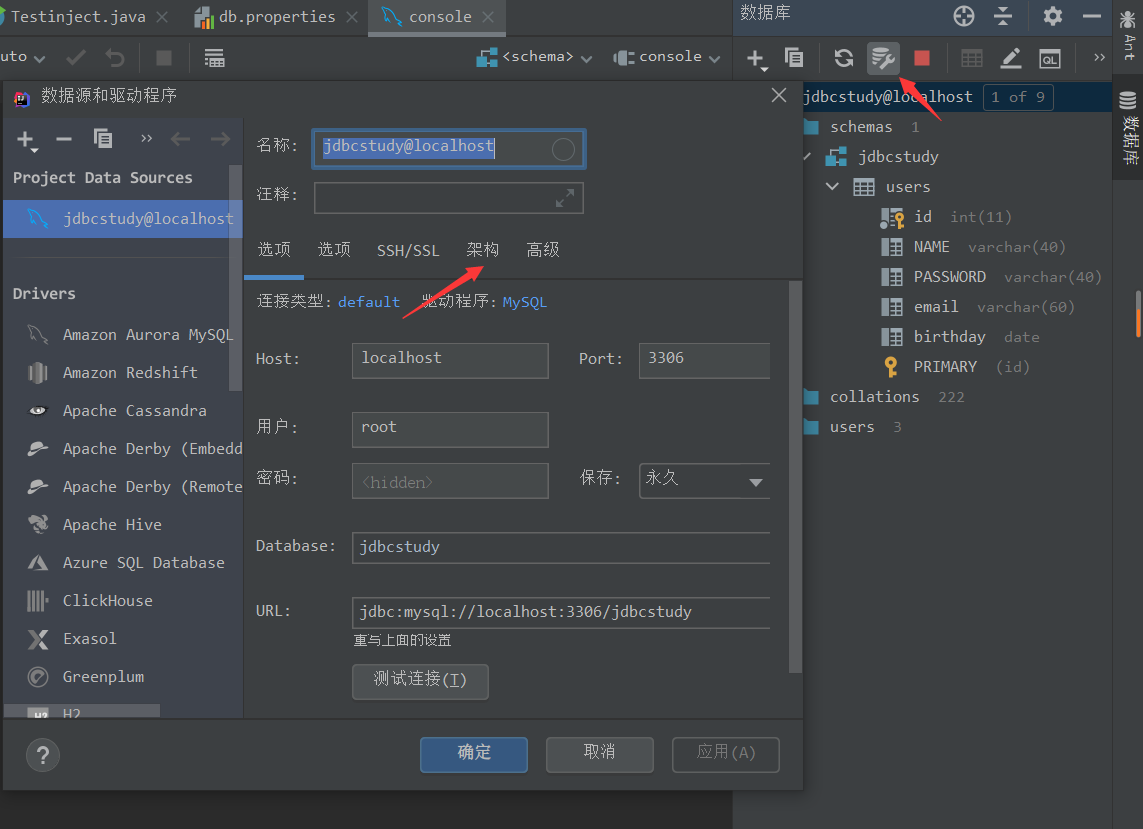Click the commit checkmark in console toolbar
Screen dimensions: 1143x829
tap(76, 57)
